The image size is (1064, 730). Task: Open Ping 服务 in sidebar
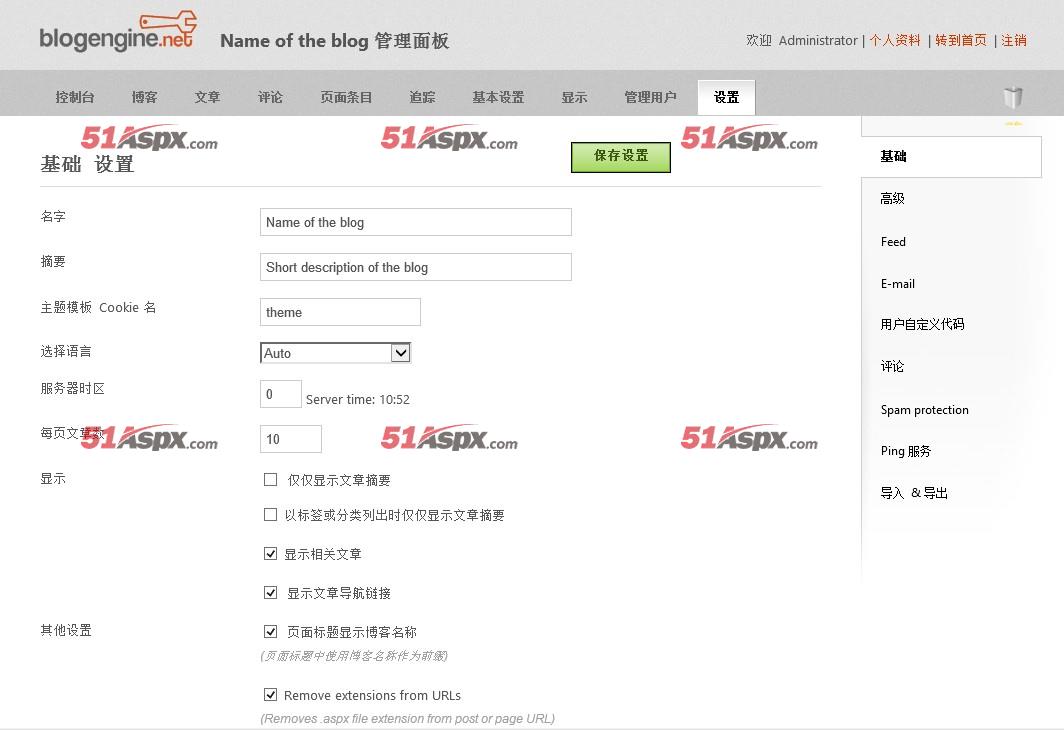coord(906,451)
